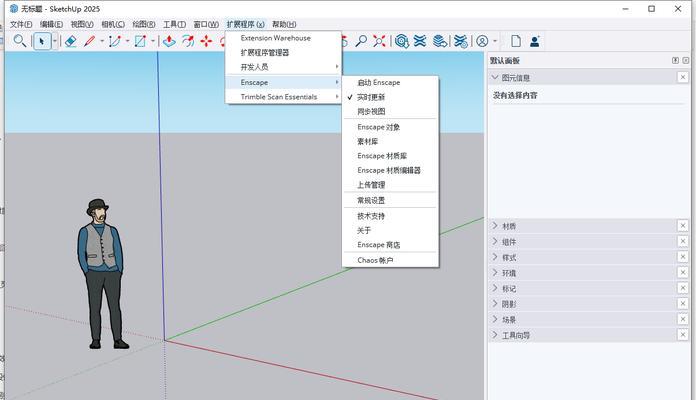Open the account icon dropdown arrow

495,41
